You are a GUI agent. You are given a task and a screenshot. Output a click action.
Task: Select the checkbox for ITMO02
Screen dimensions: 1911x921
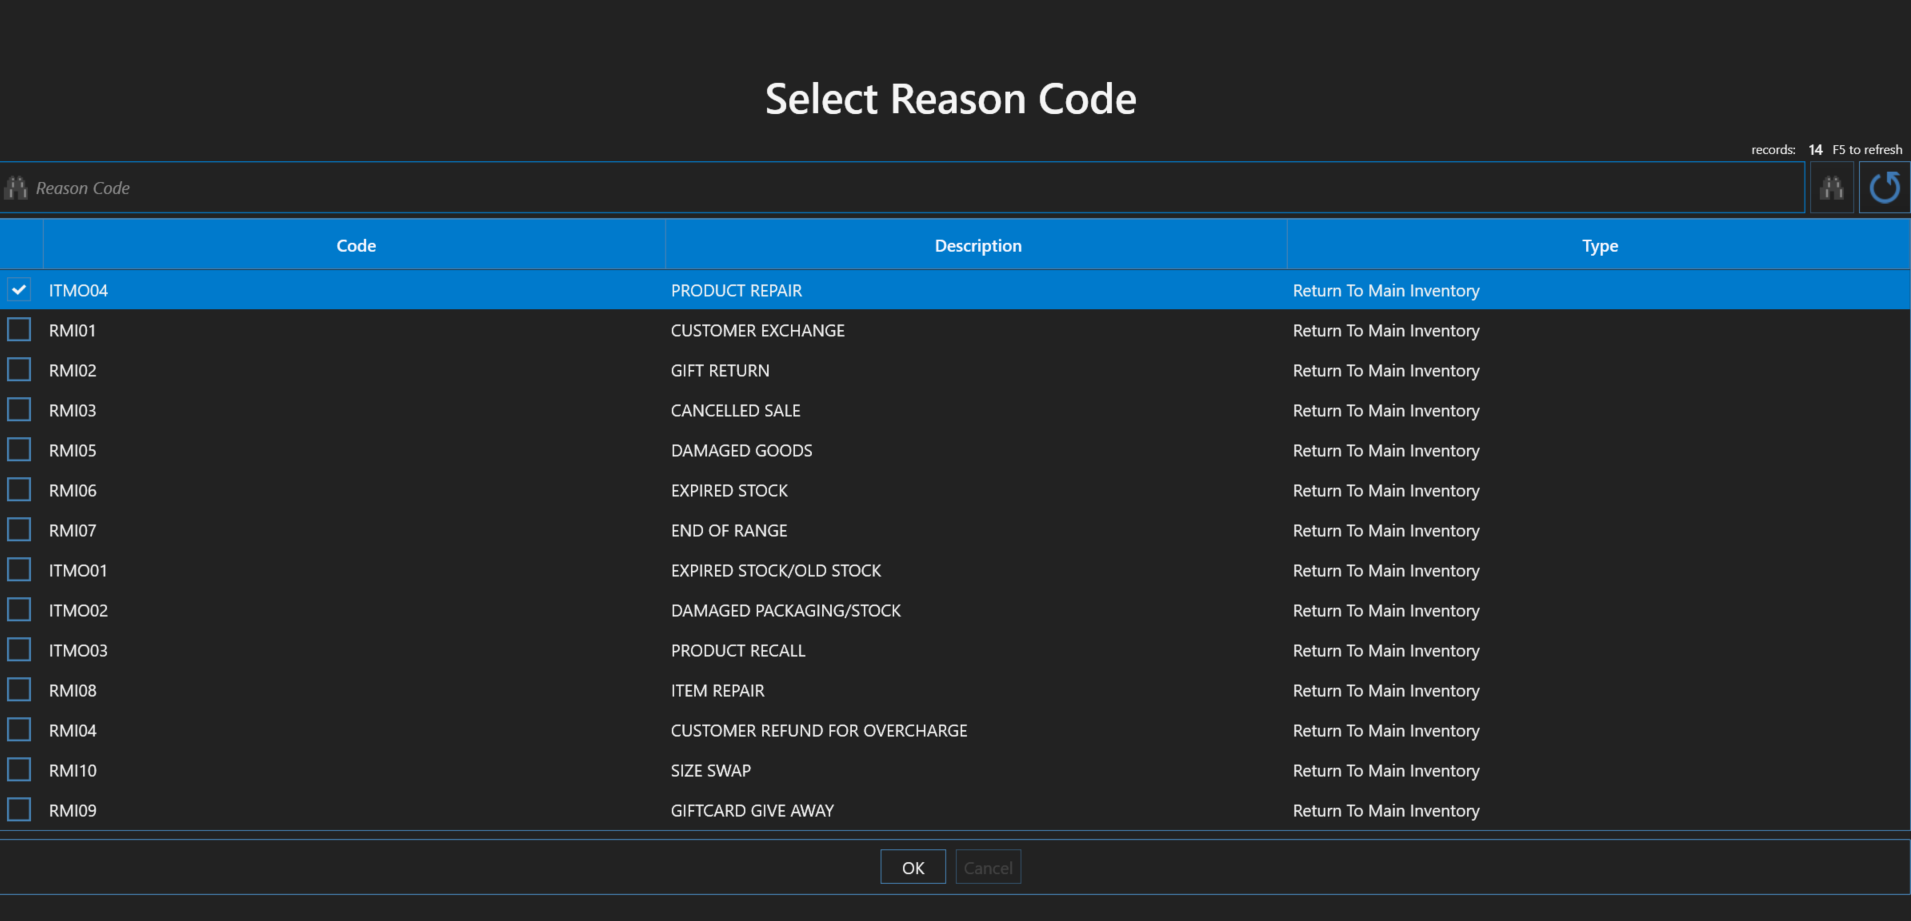19,610
